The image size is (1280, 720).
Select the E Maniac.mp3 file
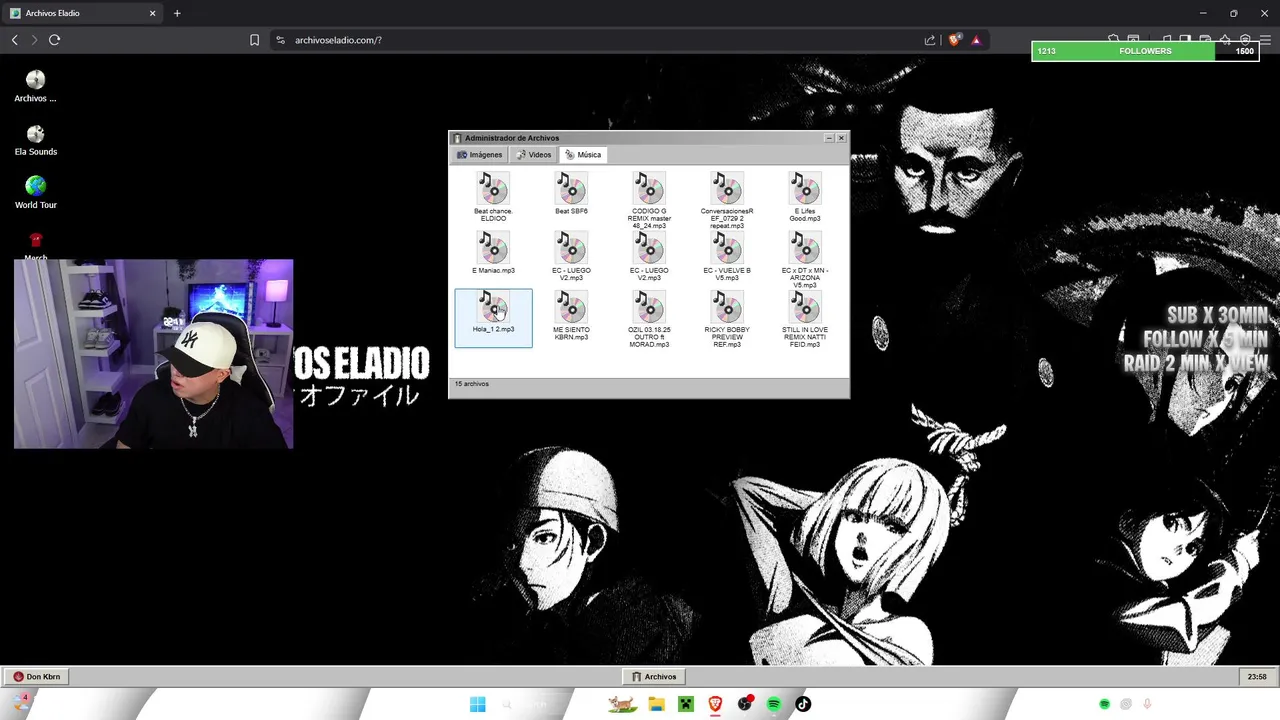point(493,252)
